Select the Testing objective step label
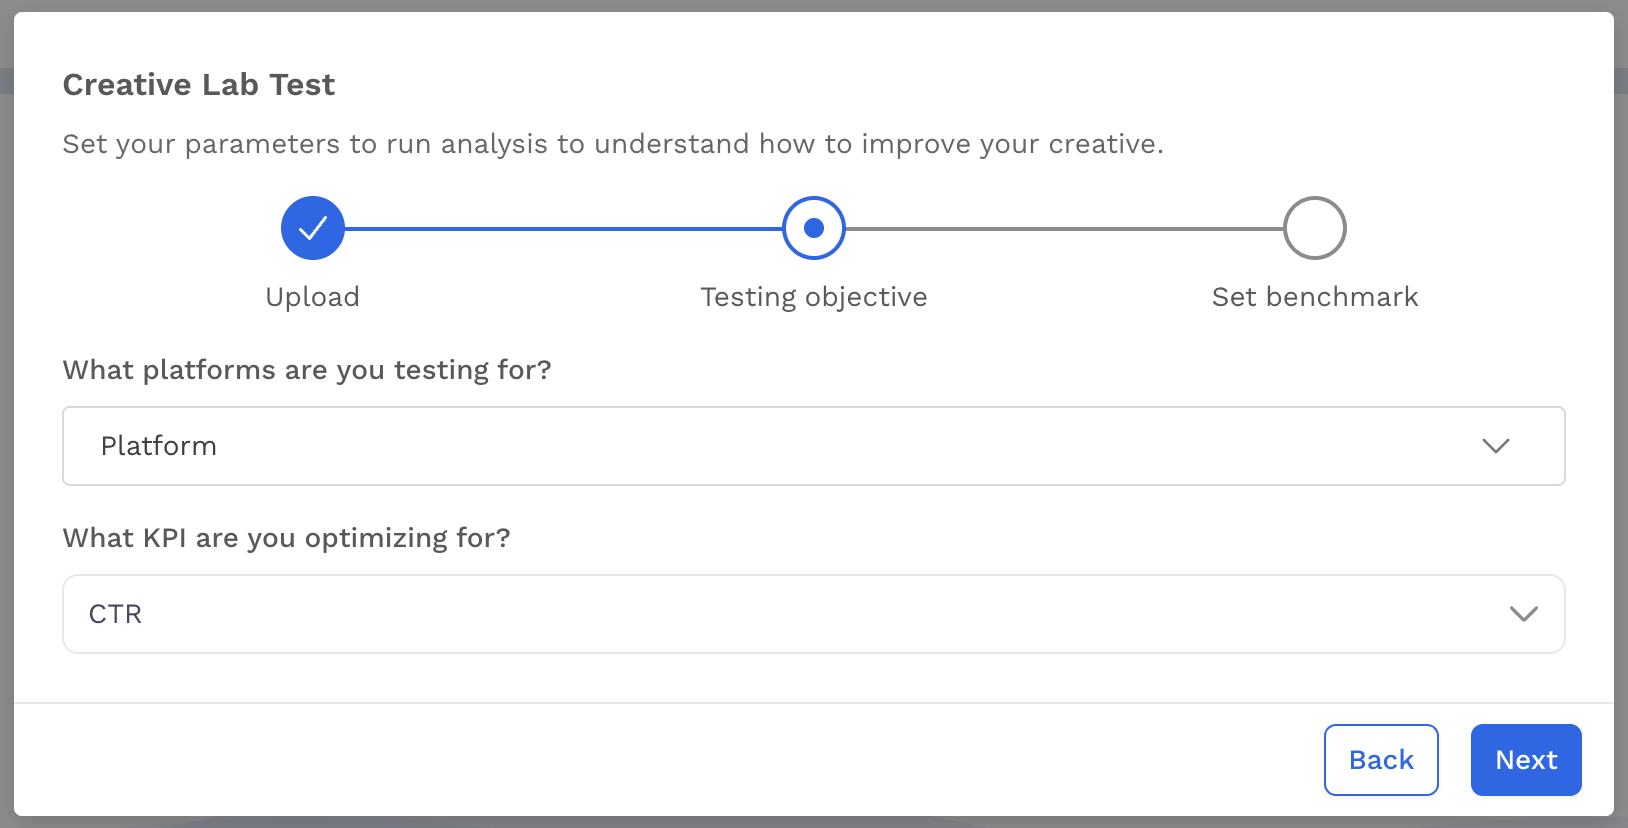The height and width of the screenshot is (828, 1628). click(x=814, y=297)
